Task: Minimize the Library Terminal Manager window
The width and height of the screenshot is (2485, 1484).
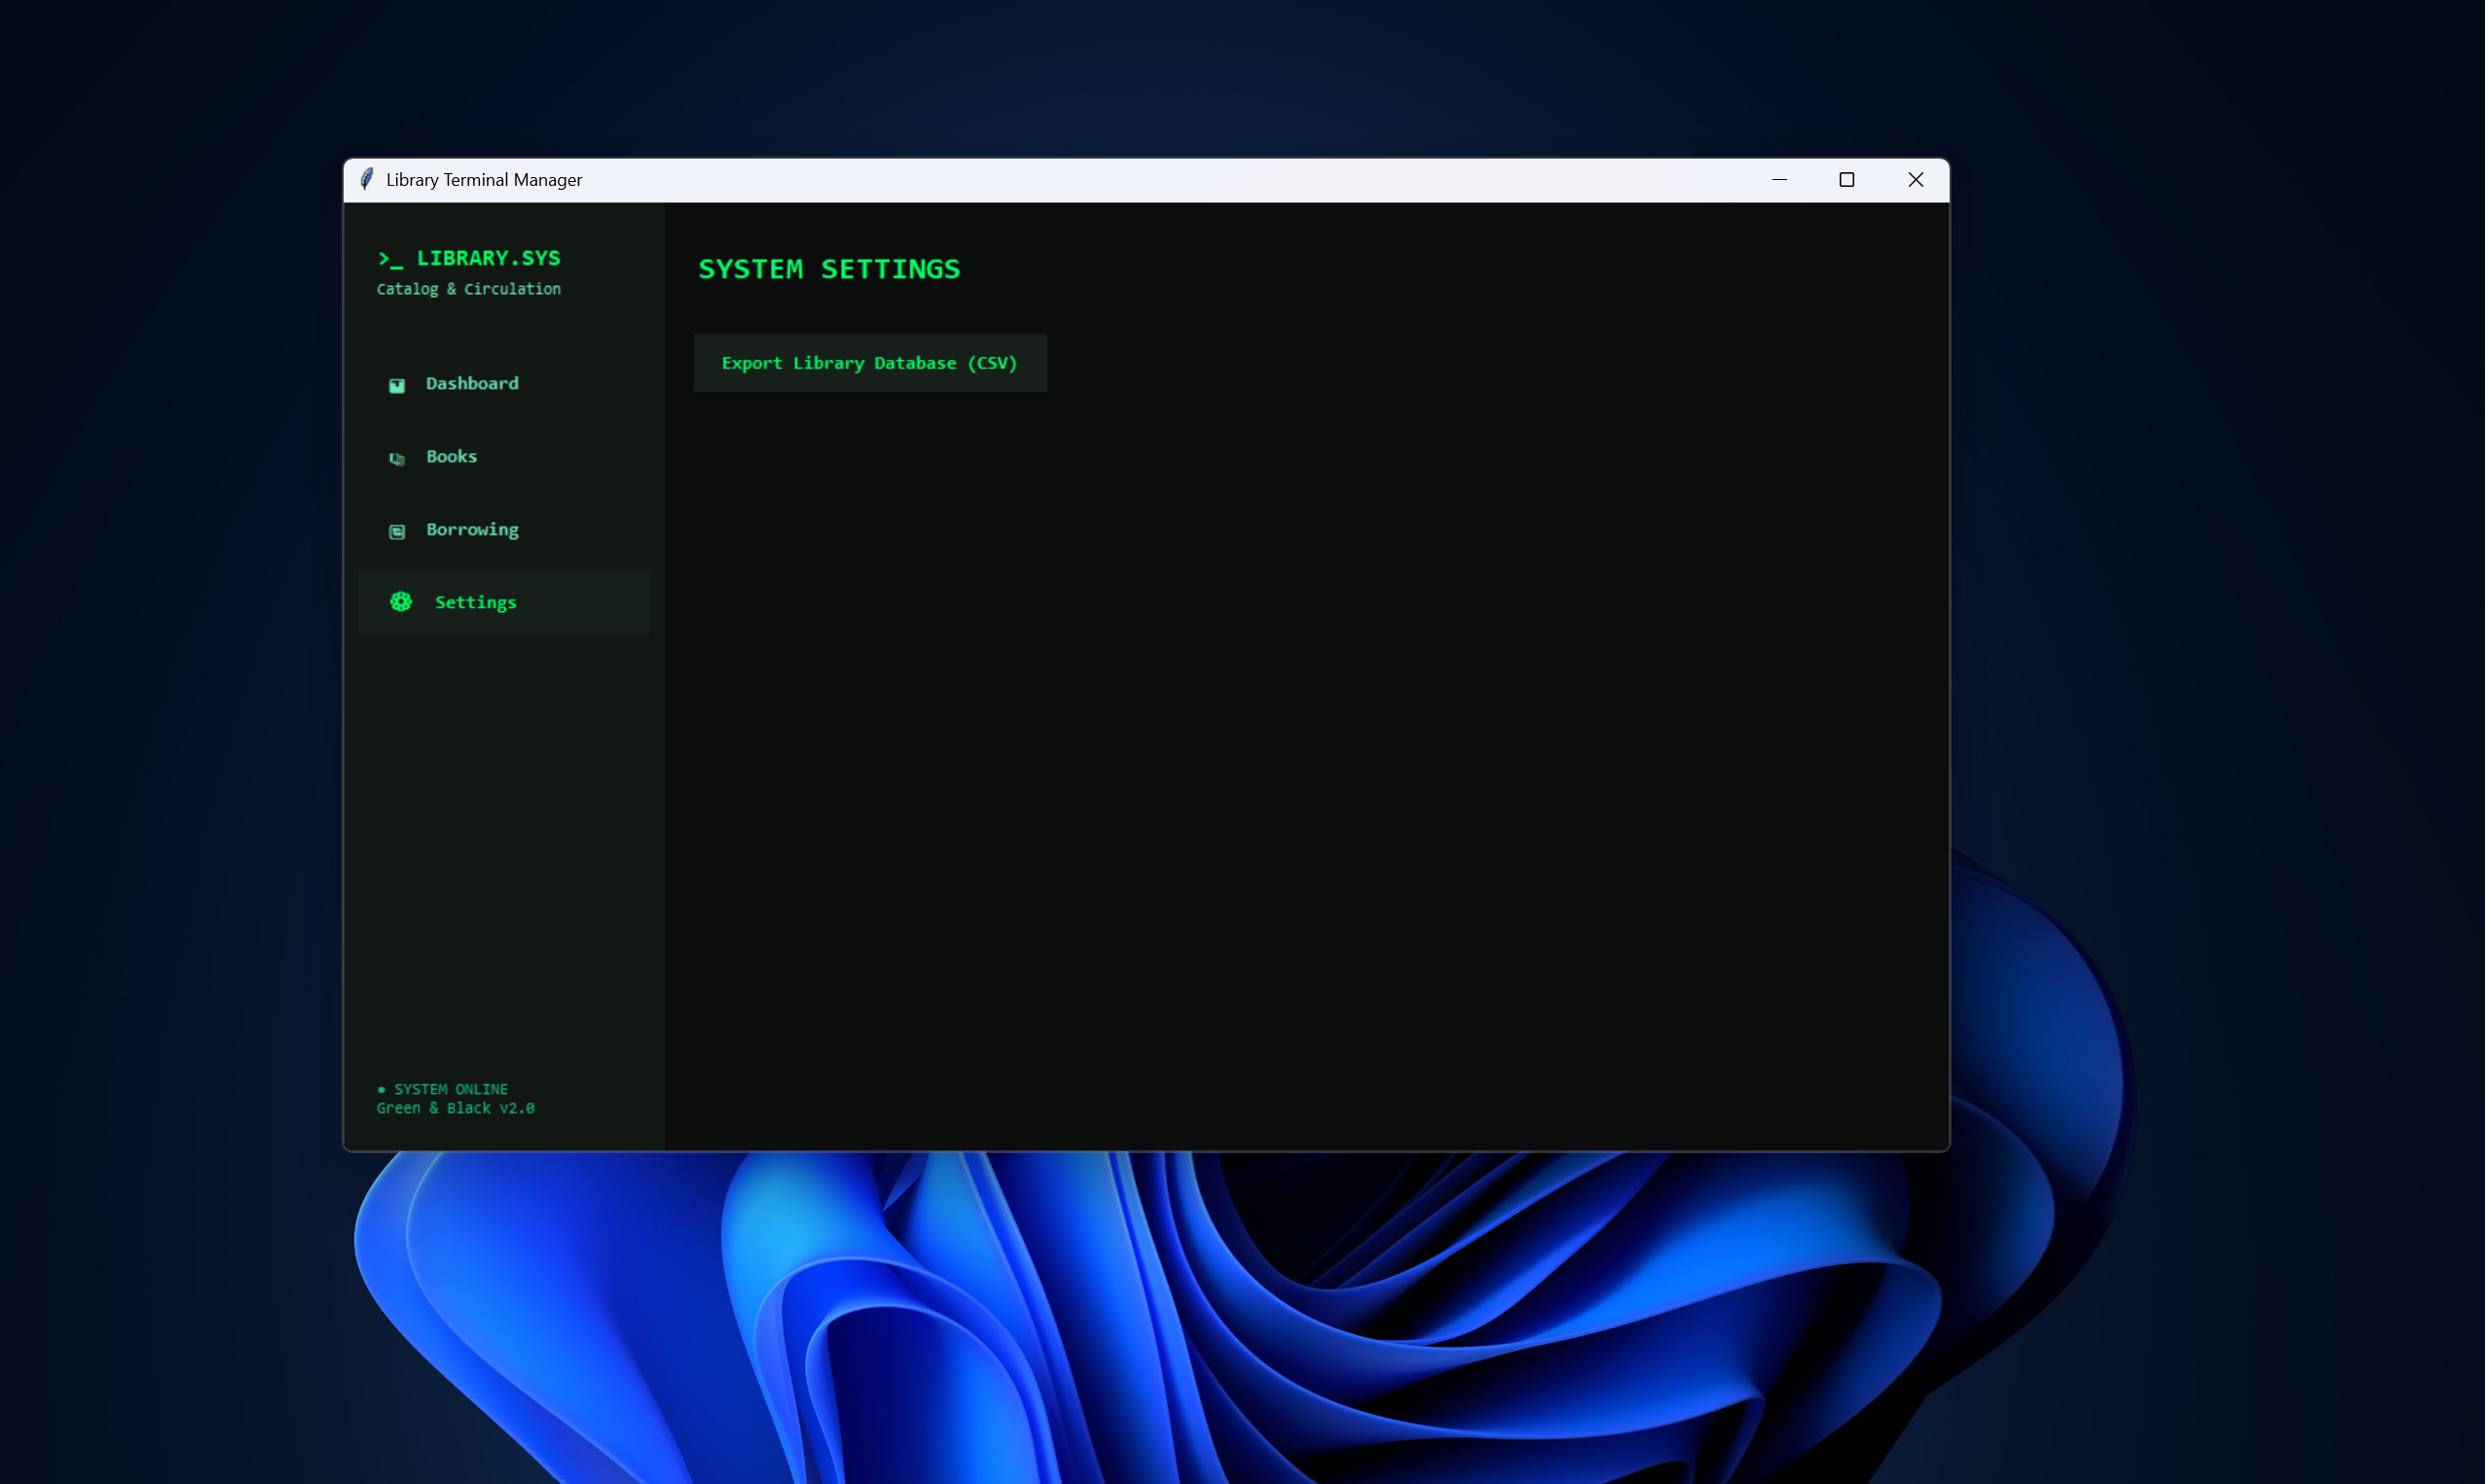Action: click(1780, 180)
